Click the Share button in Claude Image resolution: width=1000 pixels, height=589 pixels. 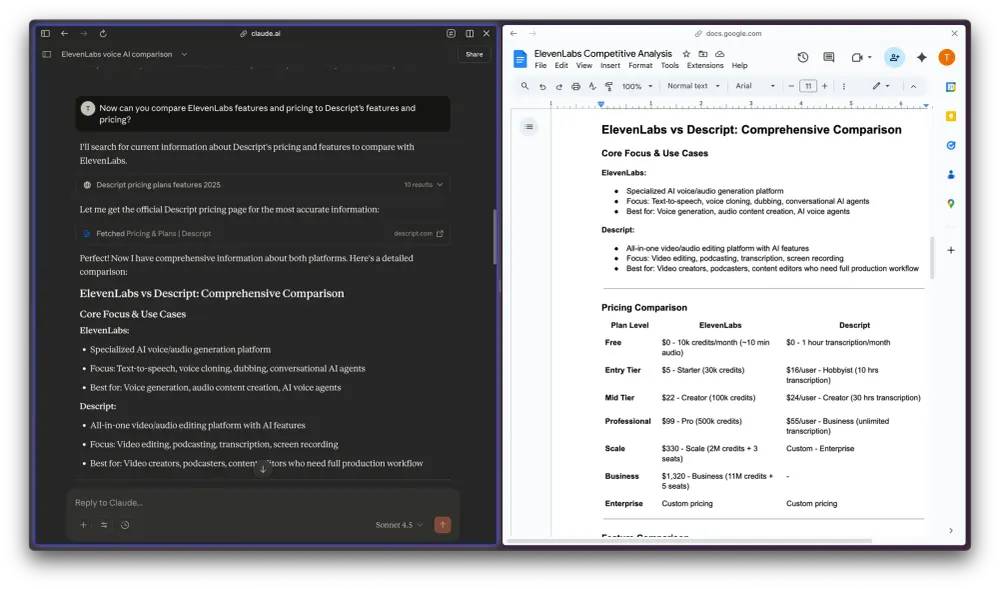tap(474, 54)
